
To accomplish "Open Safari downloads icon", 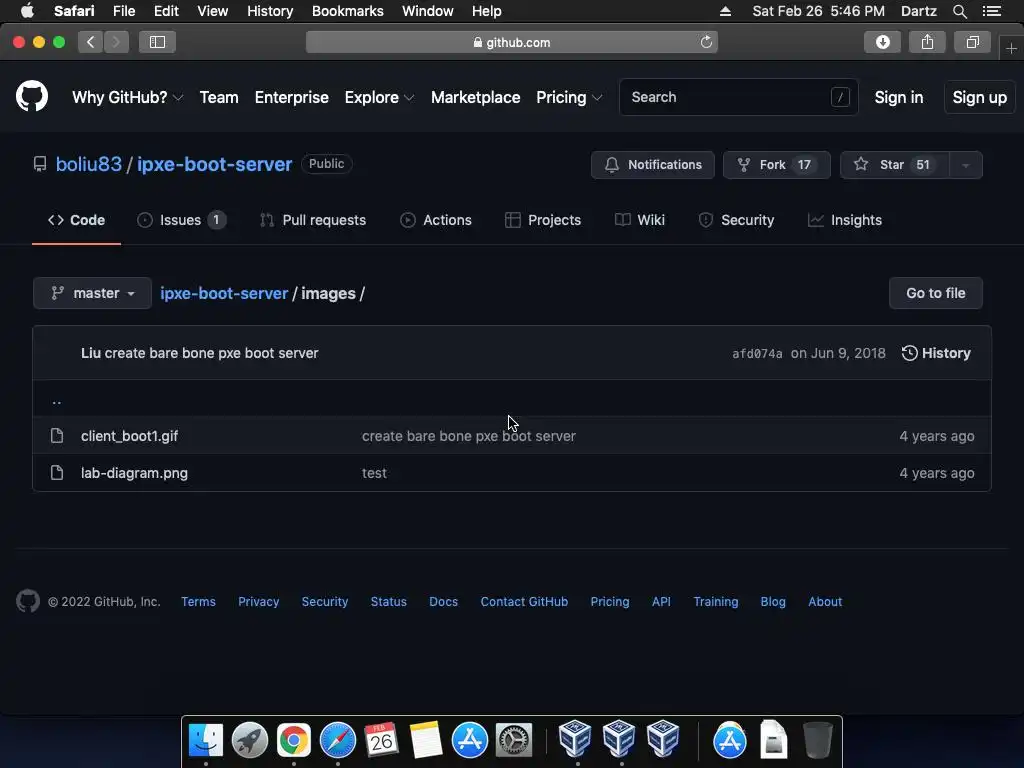I will click(882, 42).
